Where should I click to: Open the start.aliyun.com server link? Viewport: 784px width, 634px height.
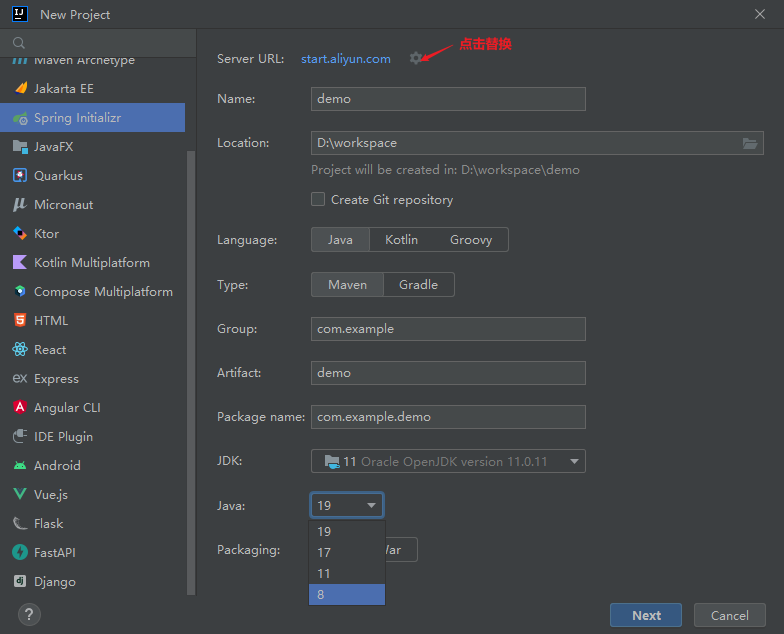click(x=346, y=59)
